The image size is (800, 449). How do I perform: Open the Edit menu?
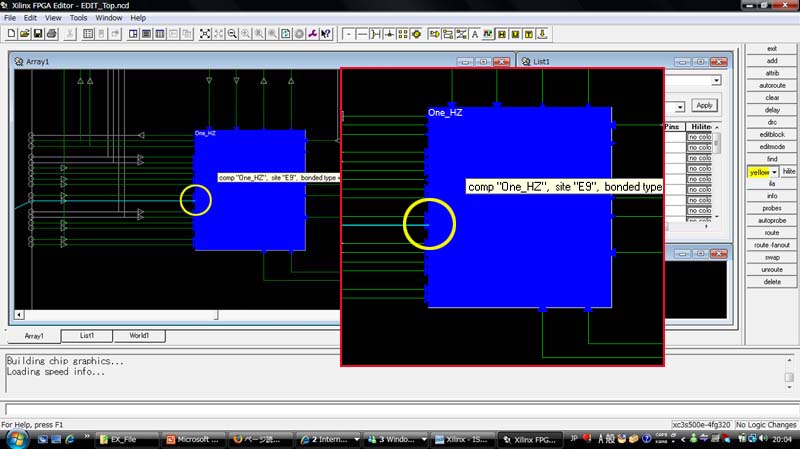pos(30,18)
